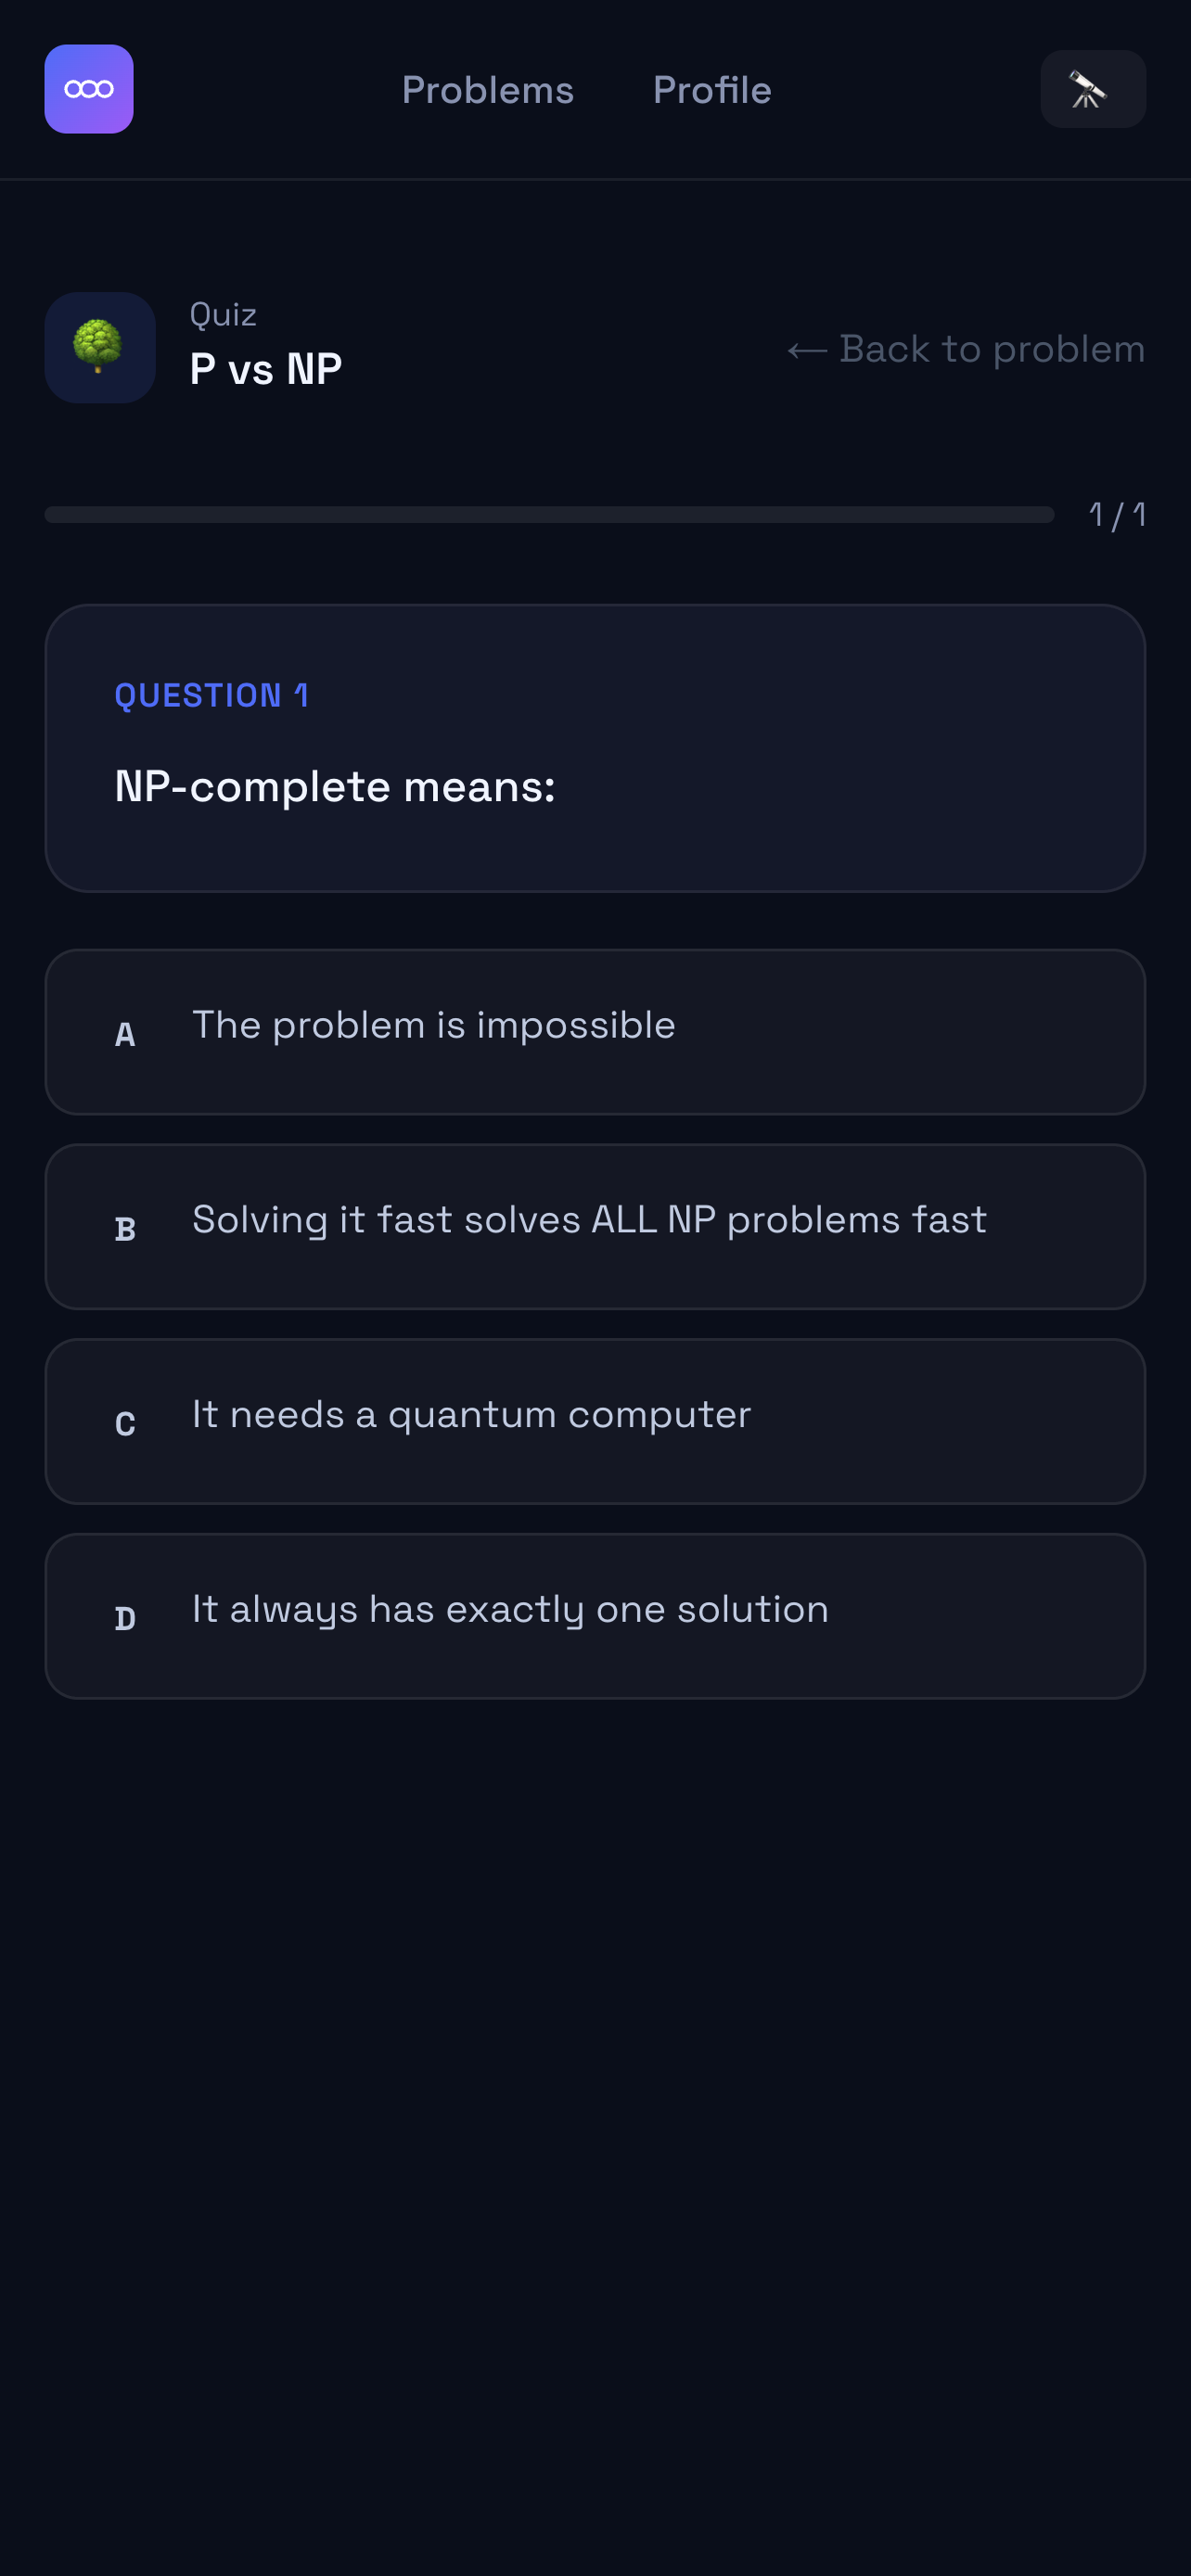This screenshot has width=1191, height=2576.
Task: Select answer A 'The problem is impossible'
Action: click(595, 1031)
